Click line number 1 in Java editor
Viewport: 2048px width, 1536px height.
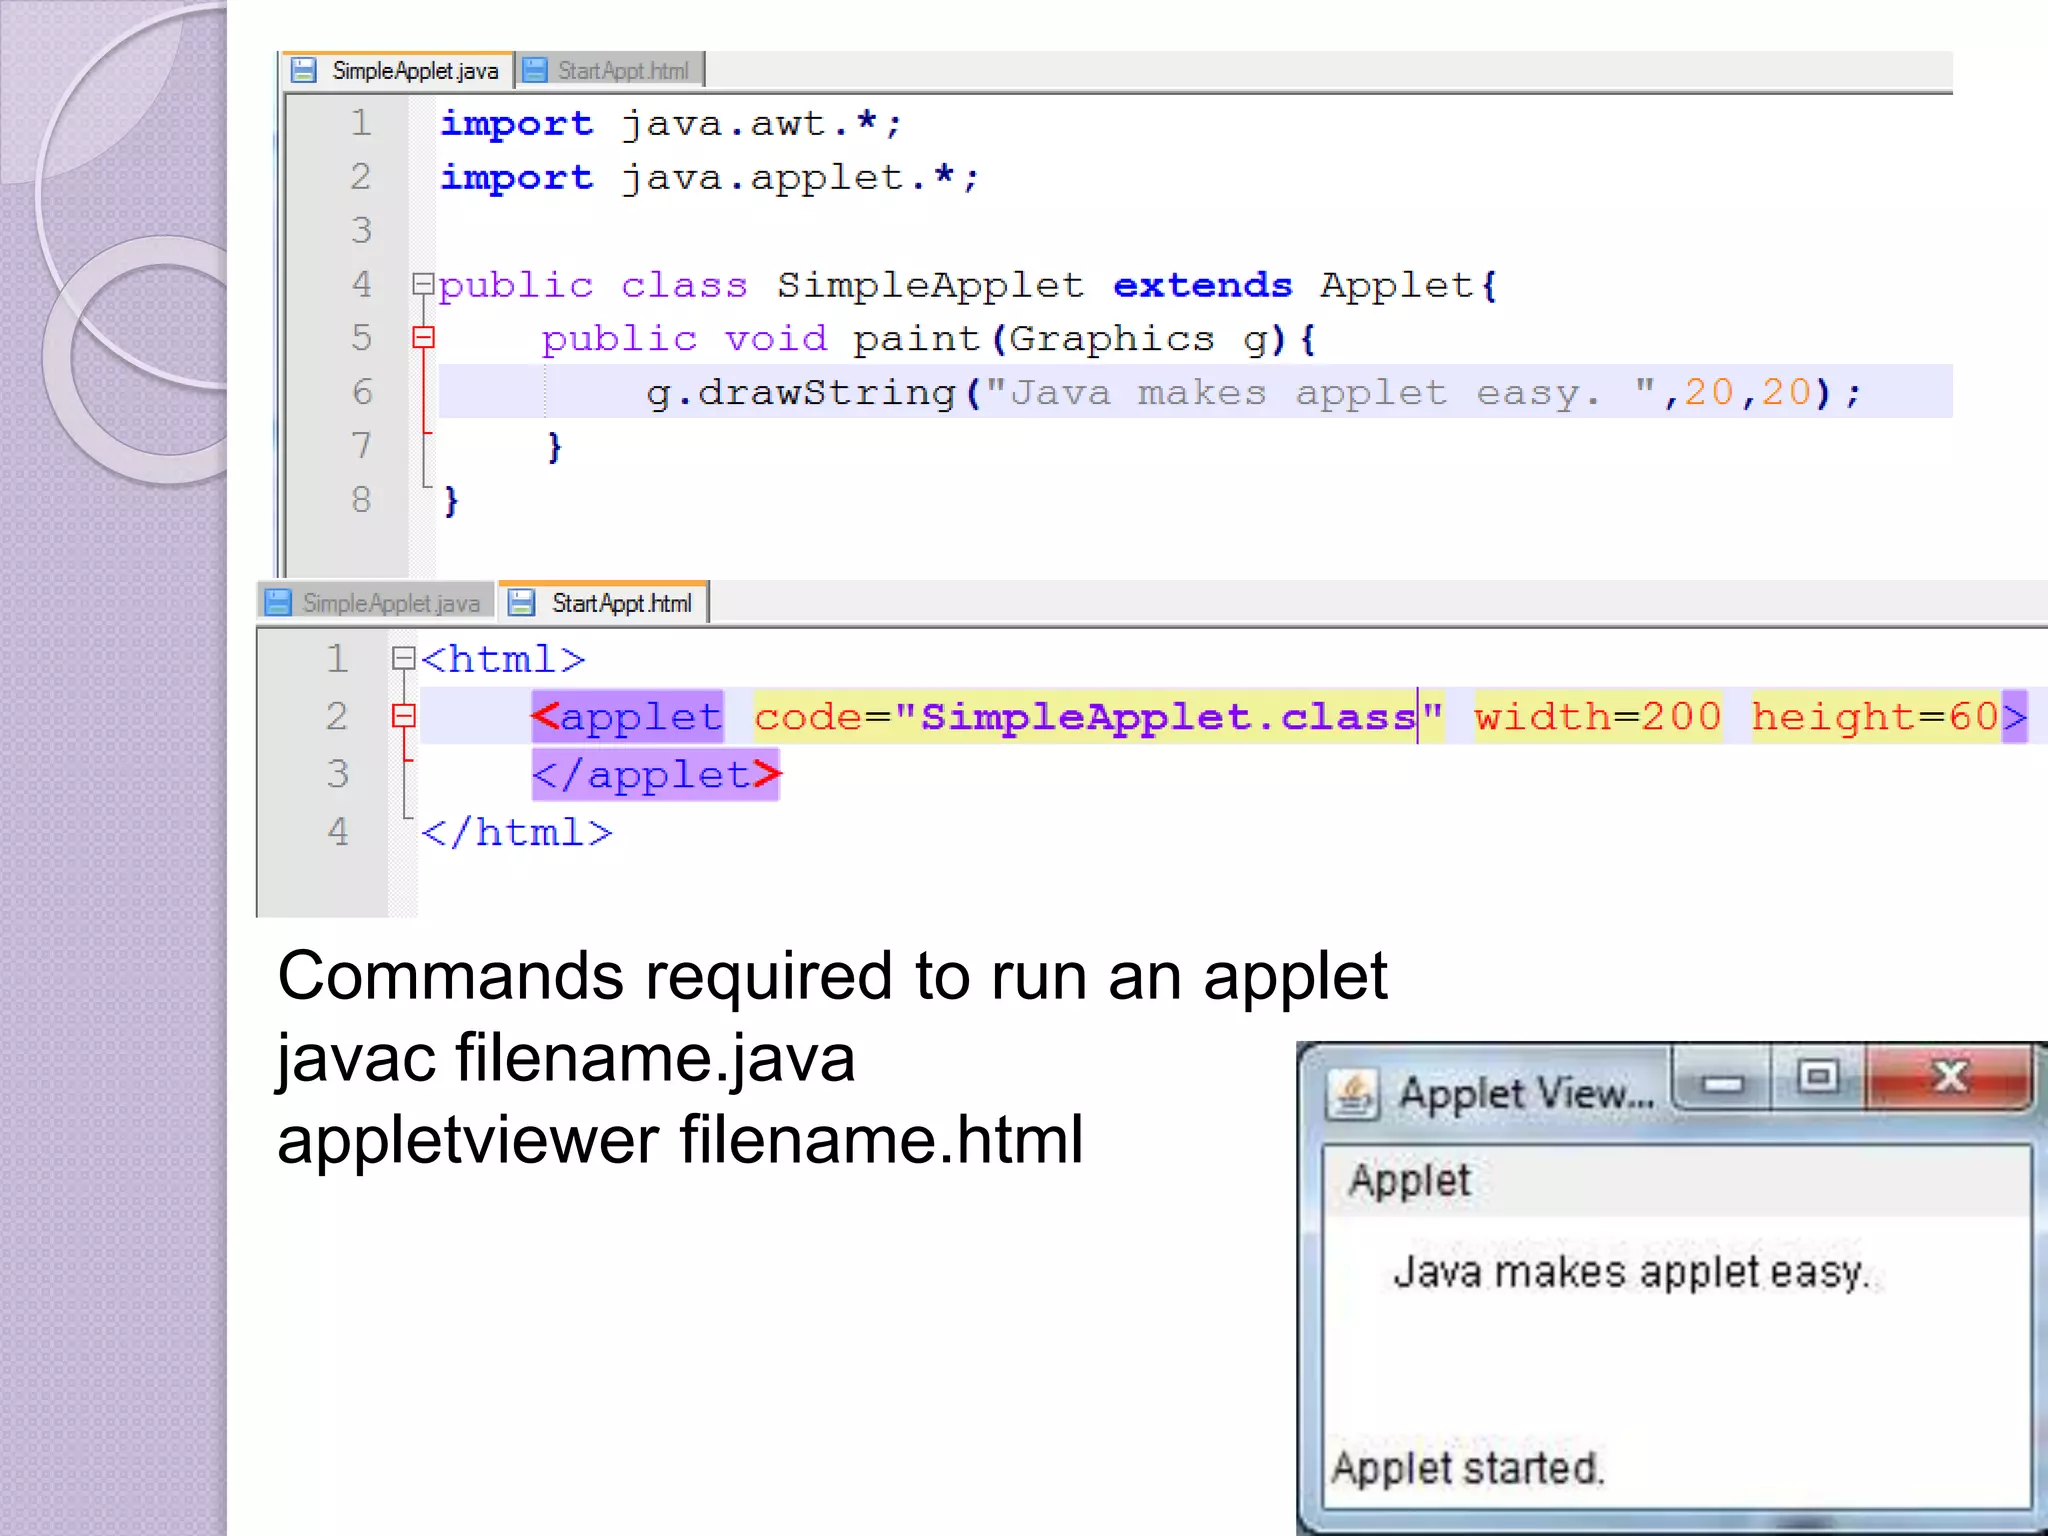click(x=361, y=123)
